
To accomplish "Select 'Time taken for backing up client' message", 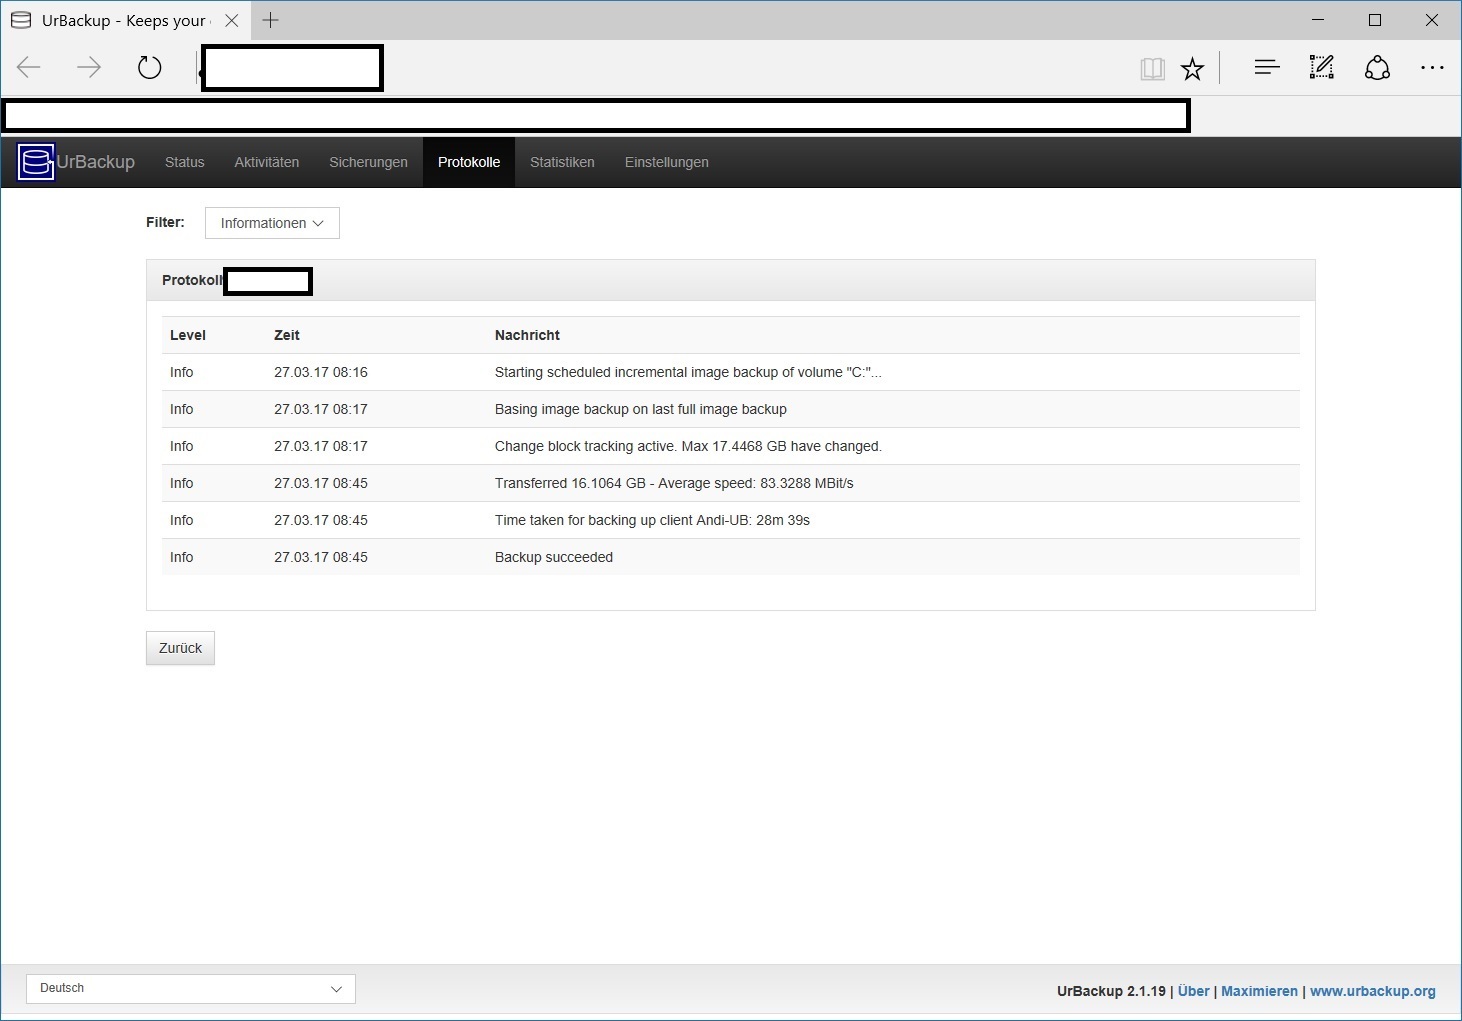I will pyautogui.click(x=652, y=520).
